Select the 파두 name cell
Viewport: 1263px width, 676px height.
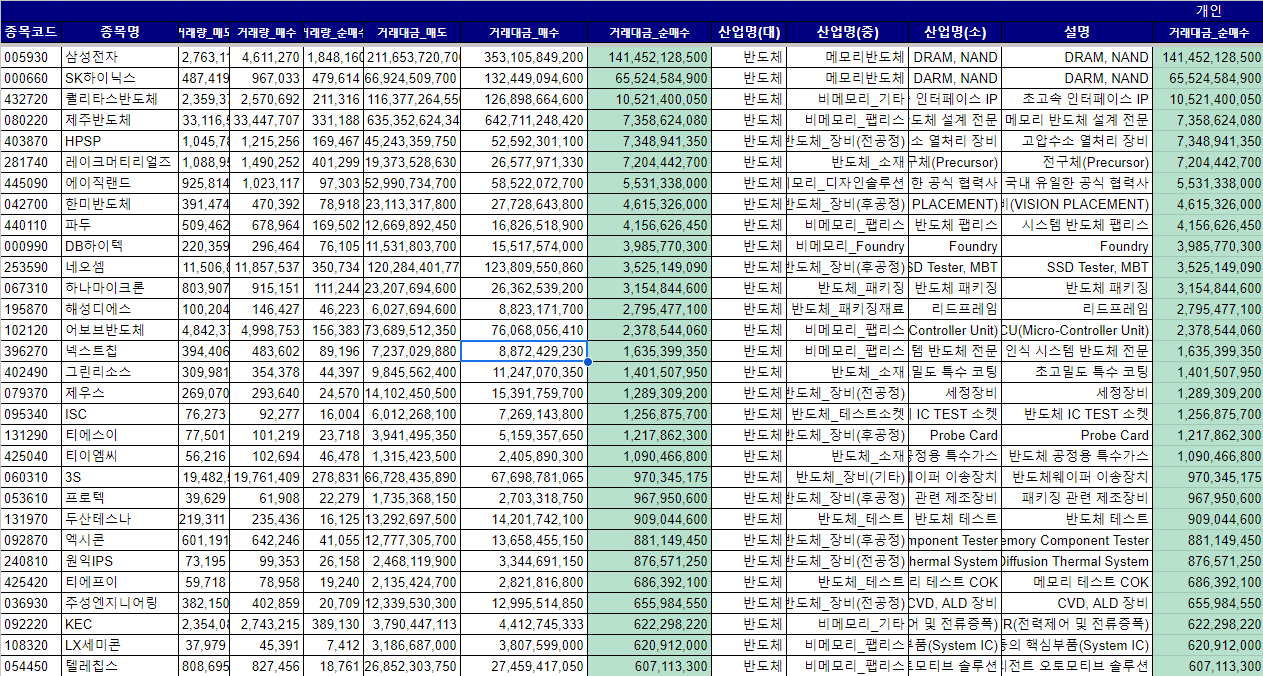(120, 225)
